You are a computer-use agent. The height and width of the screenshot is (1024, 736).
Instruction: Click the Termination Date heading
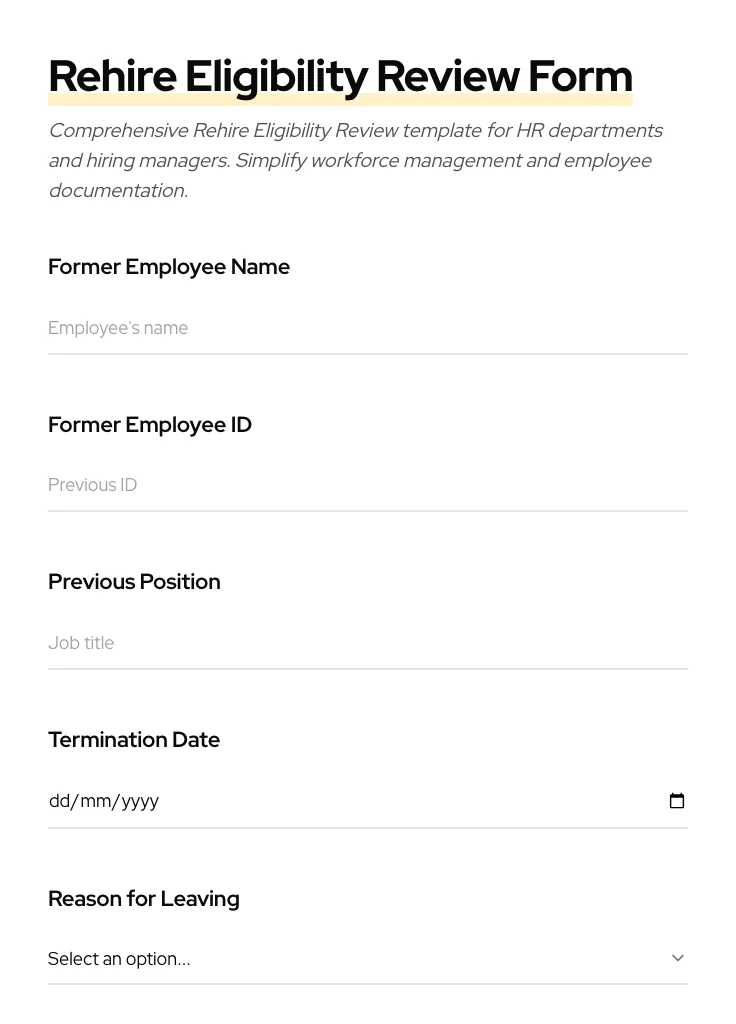(x=134, y=740)
